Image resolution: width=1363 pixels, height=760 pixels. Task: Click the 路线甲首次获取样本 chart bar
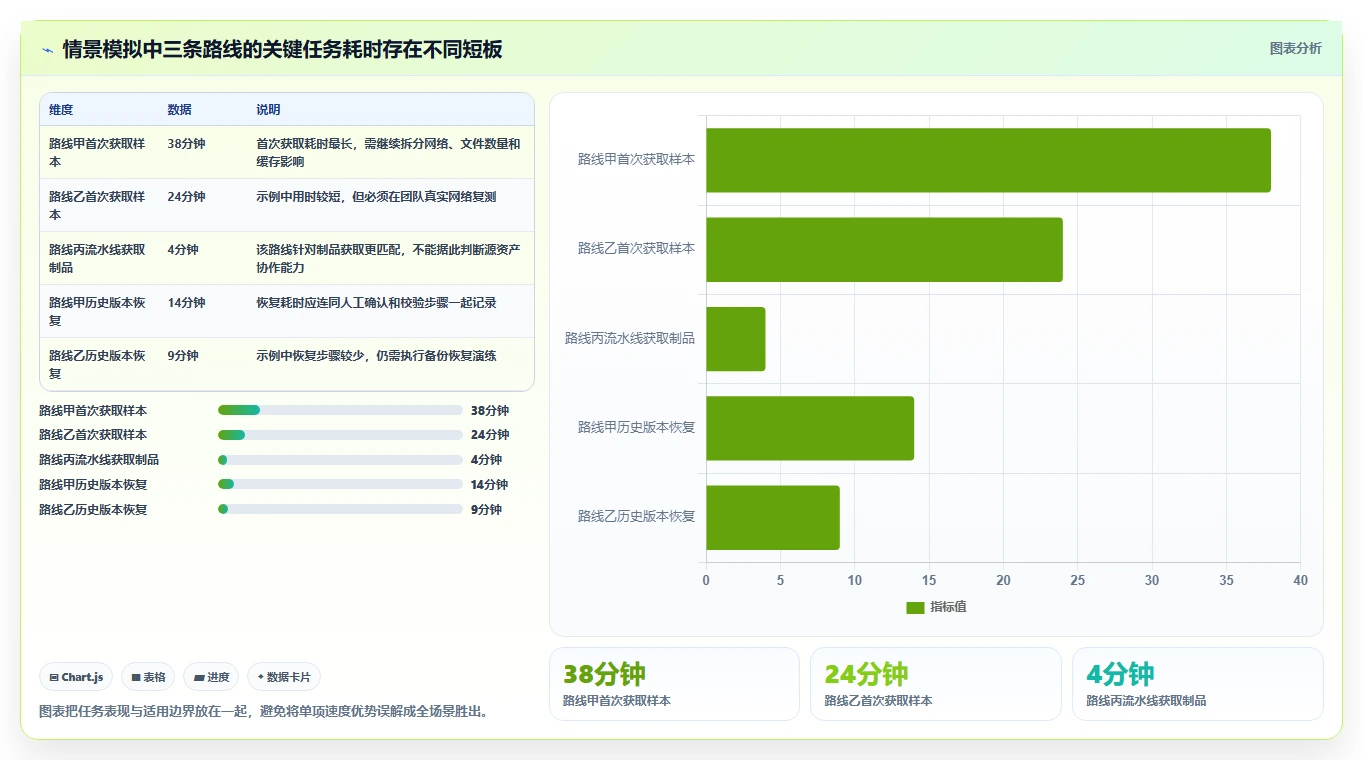coord(988,160)
